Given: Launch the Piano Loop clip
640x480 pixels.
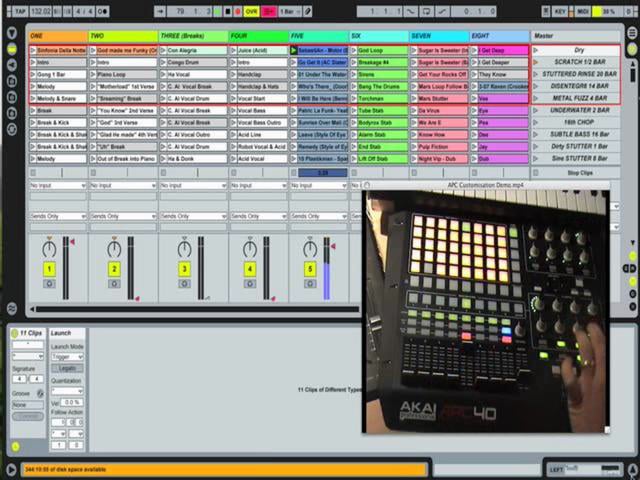Looking at the screenshot, I should (x=93, y=75).
